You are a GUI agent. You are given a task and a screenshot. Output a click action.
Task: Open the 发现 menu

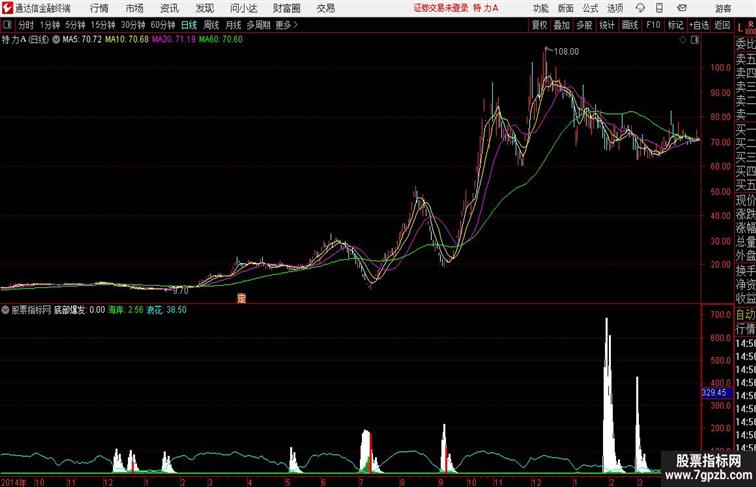pos(204,8)
